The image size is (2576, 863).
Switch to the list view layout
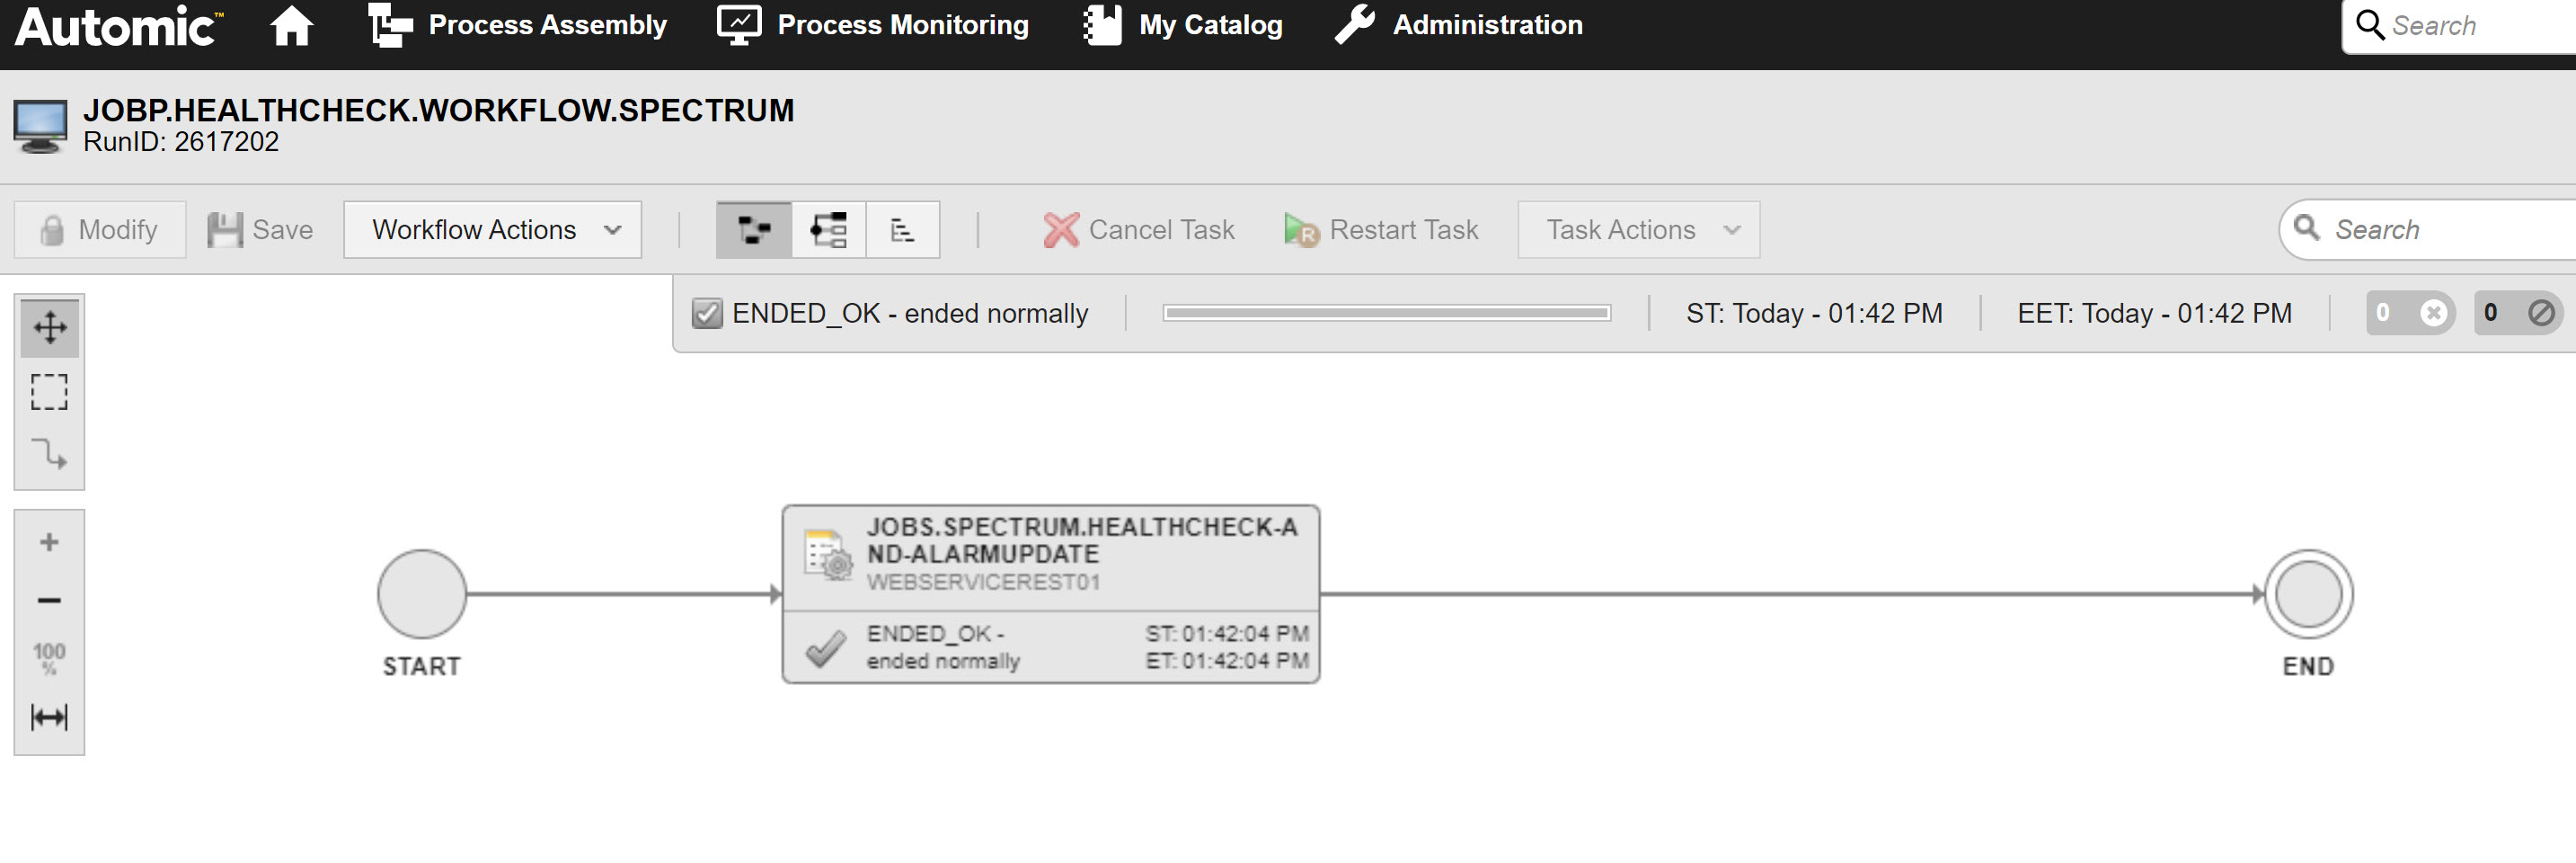point(901,229)
